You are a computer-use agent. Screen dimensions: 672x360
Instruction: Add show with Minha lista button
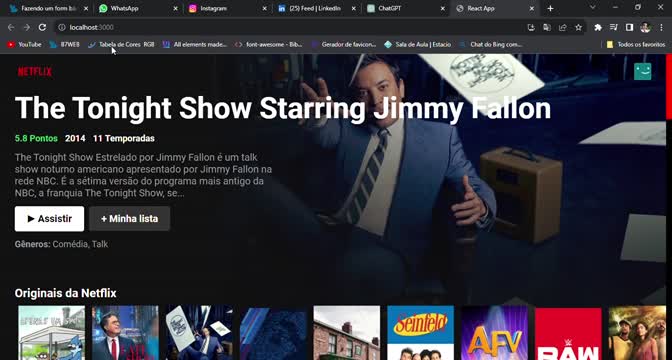(x=129, y=219)
